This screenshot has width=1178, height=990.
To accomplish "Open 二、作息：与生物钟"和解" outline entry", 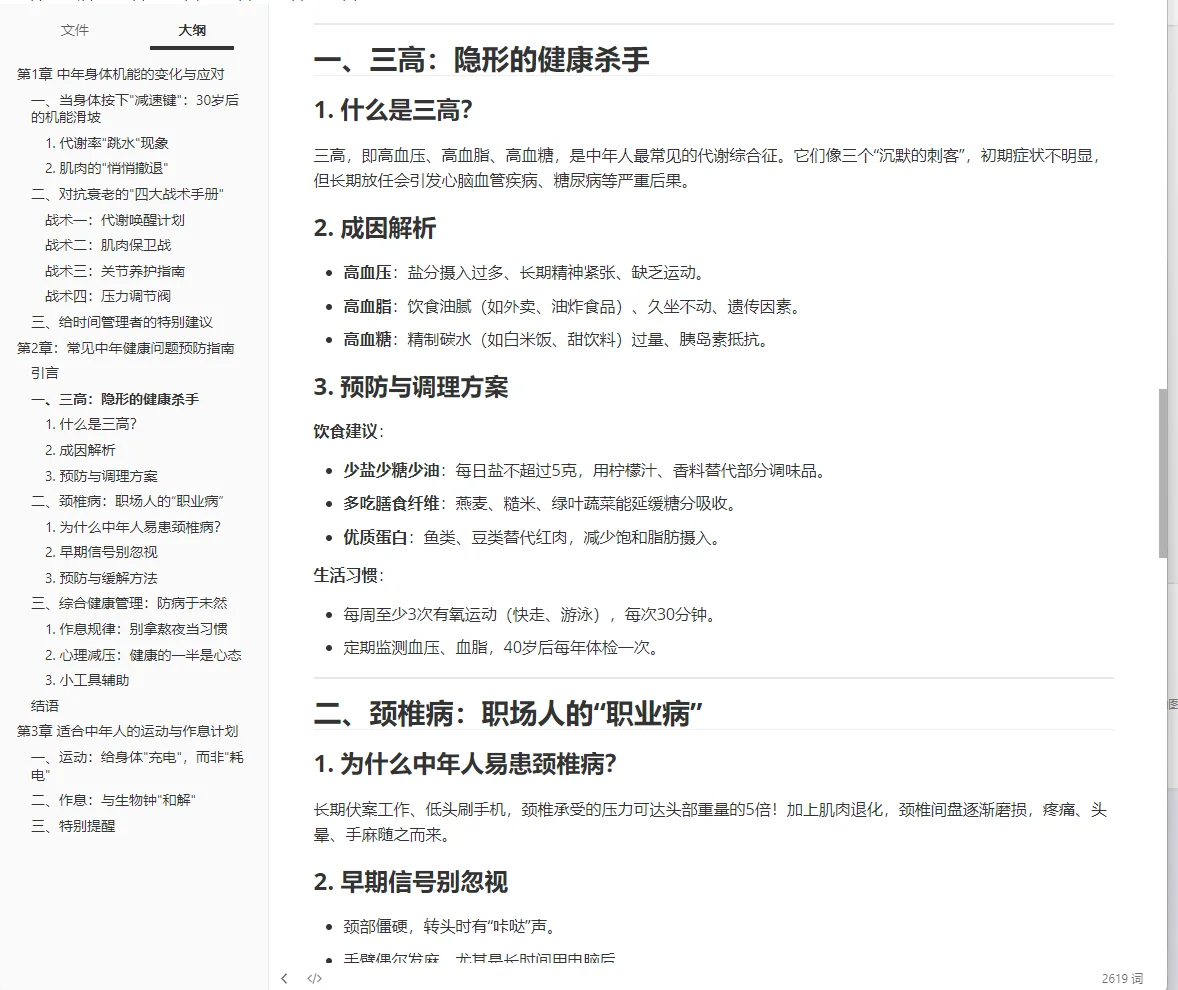I will (113, 800).
